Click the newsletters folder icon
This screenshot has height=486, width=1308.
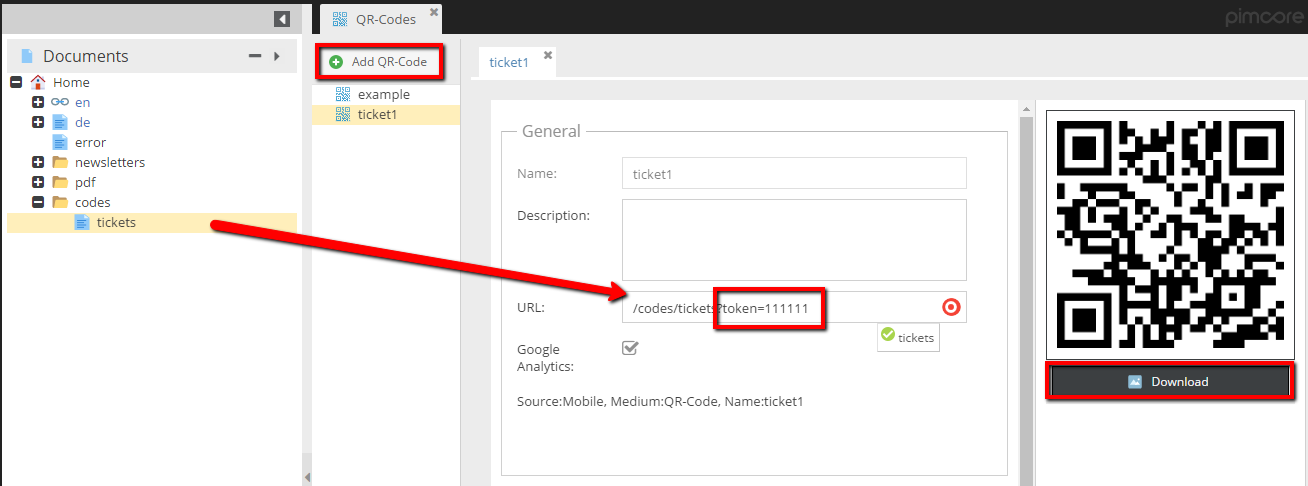tap(60, 163)
